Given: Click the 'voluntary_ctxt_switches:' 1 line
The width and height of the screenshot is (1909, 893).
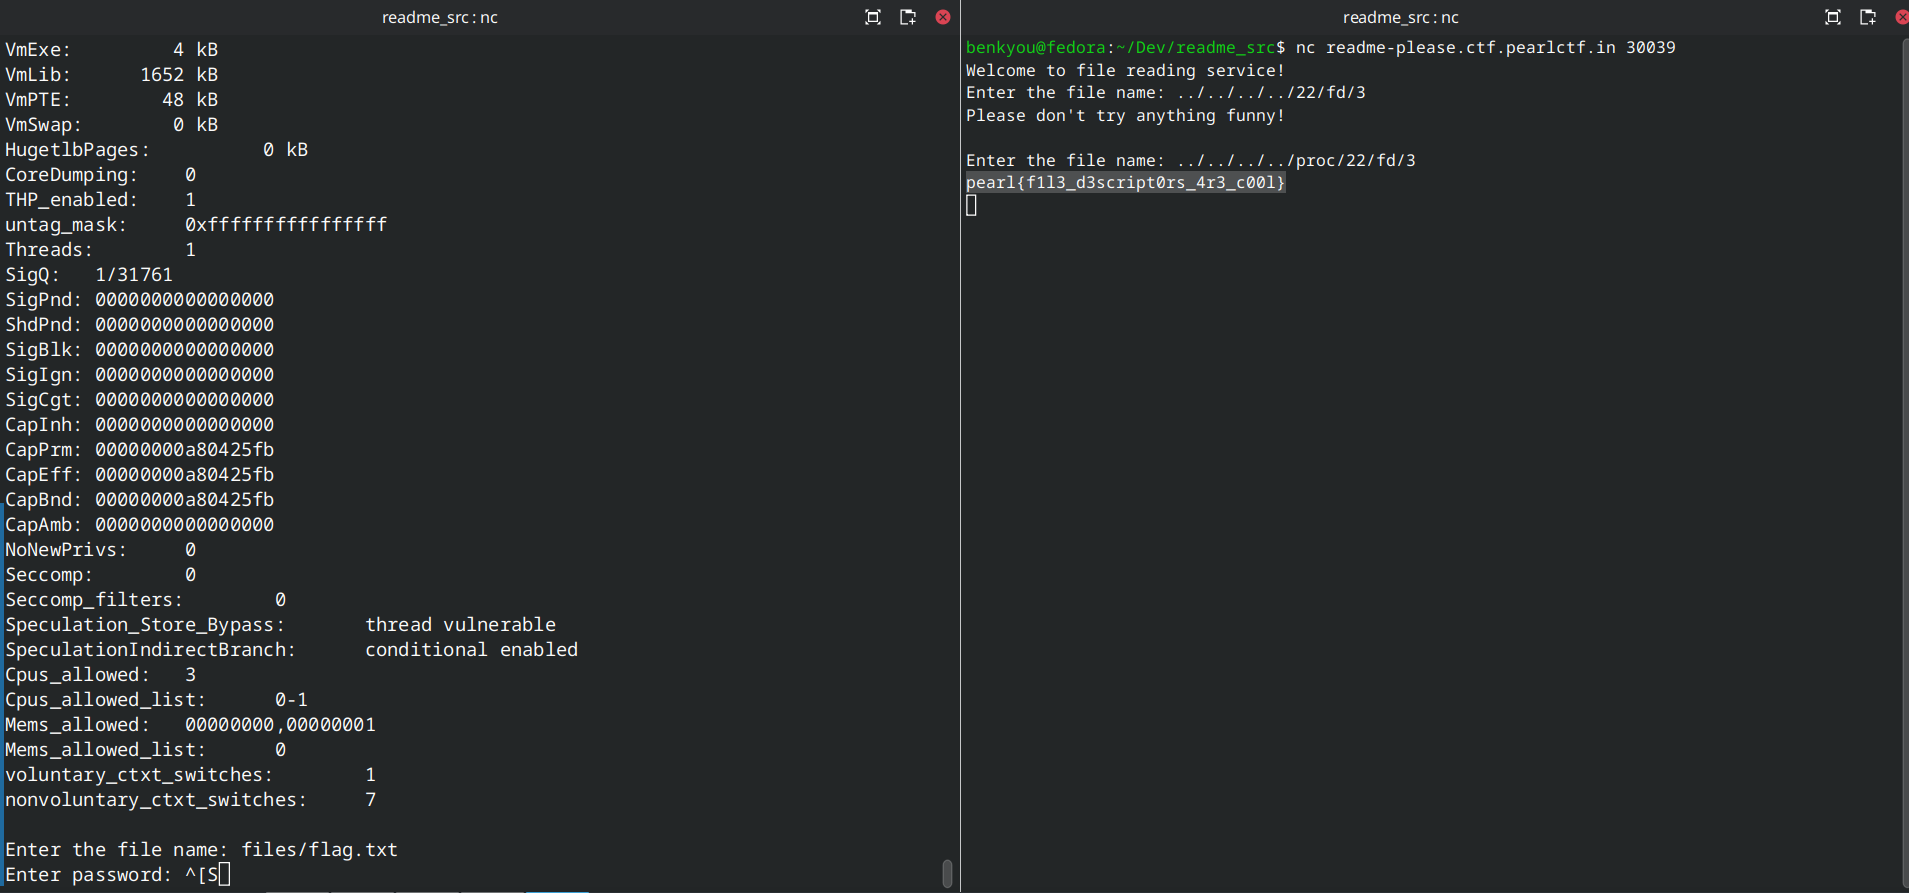Looking at the screenshot, I should coord(190,775).
